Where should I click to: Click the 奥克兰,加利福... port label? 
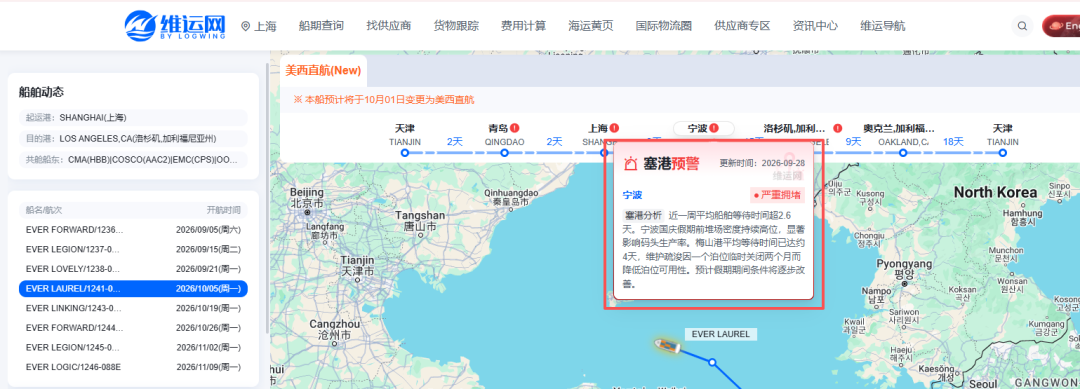pyautogui.click(x=899, y=128)
